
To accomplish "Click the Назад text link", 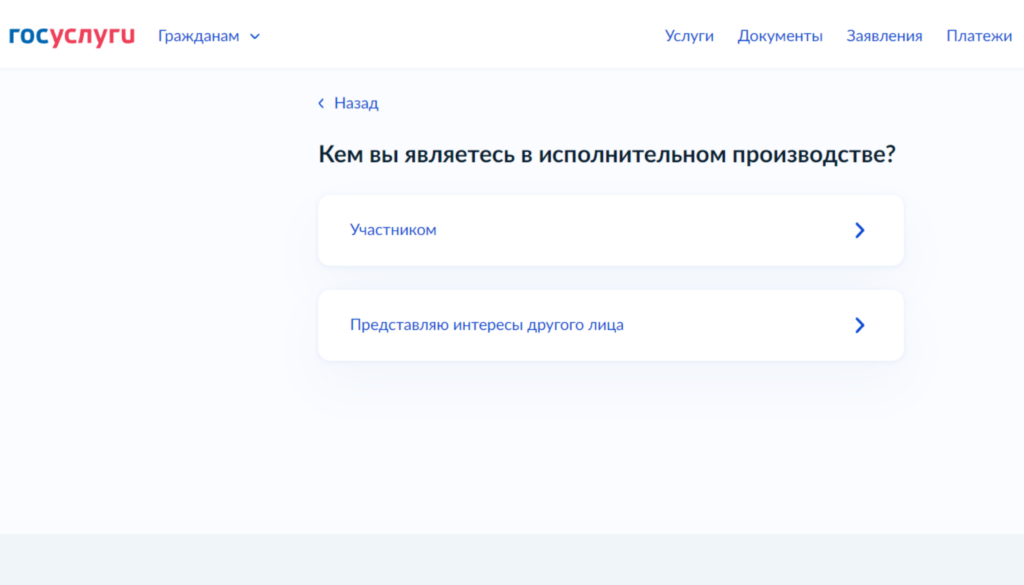I will (356, 103).
